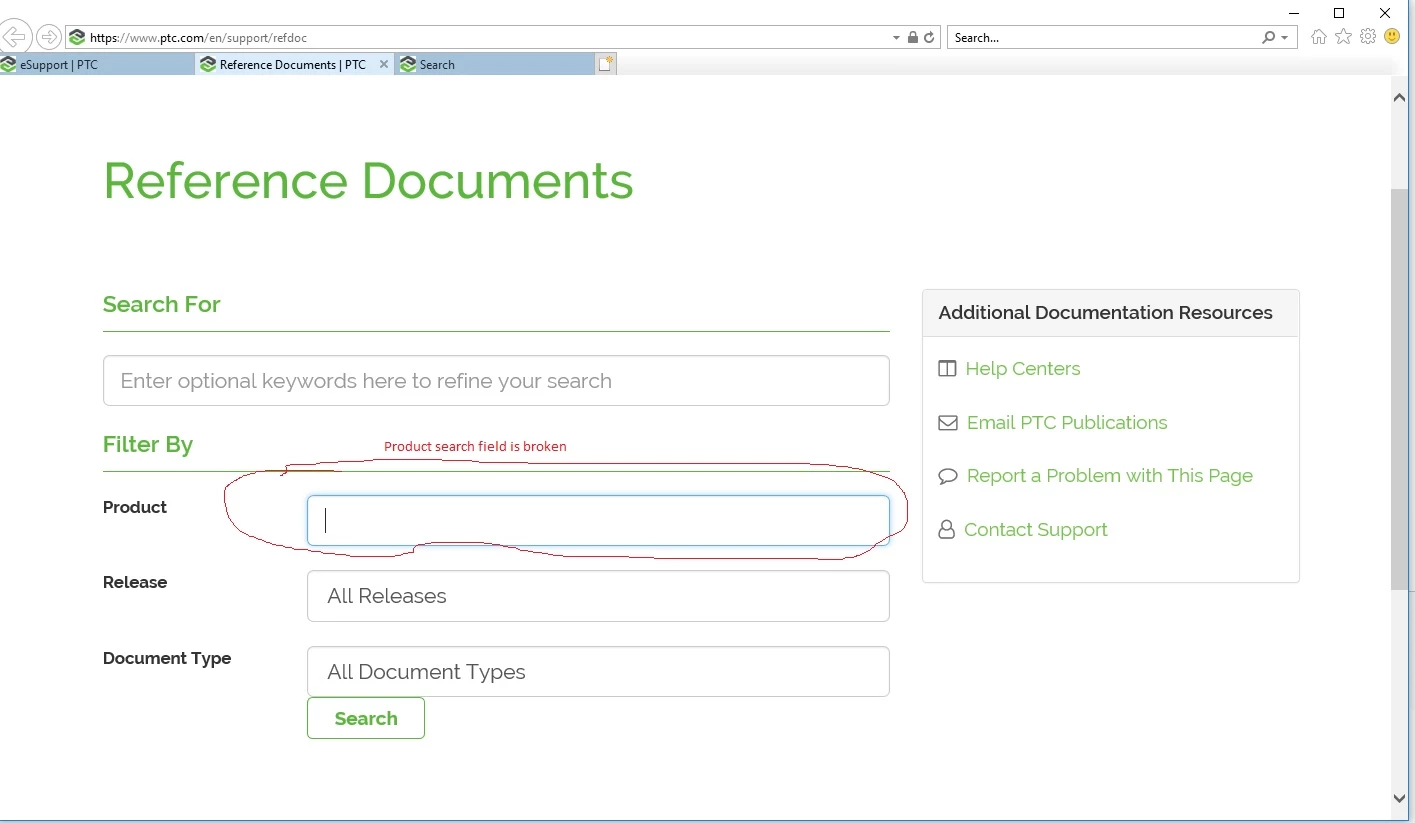Click the Product label
The width and height of the screenshot is (1415, 823).
point(135,507)
